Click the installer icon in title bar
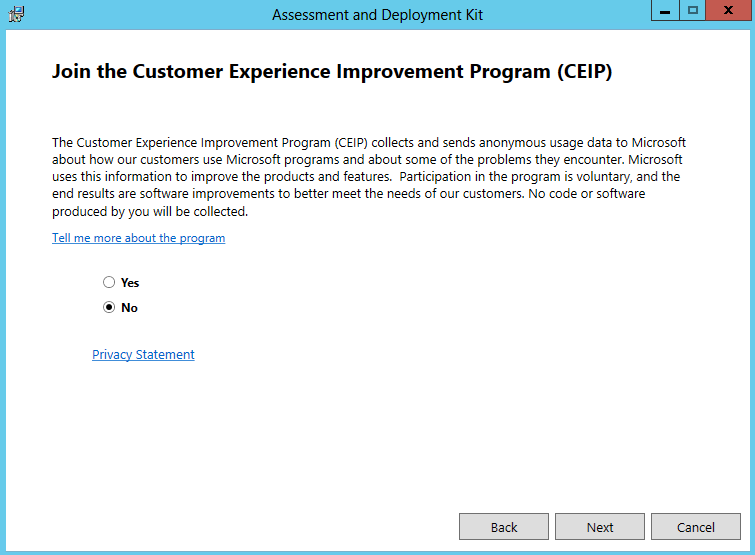Screen dimensions: 755x555 (x=16, y=14)
